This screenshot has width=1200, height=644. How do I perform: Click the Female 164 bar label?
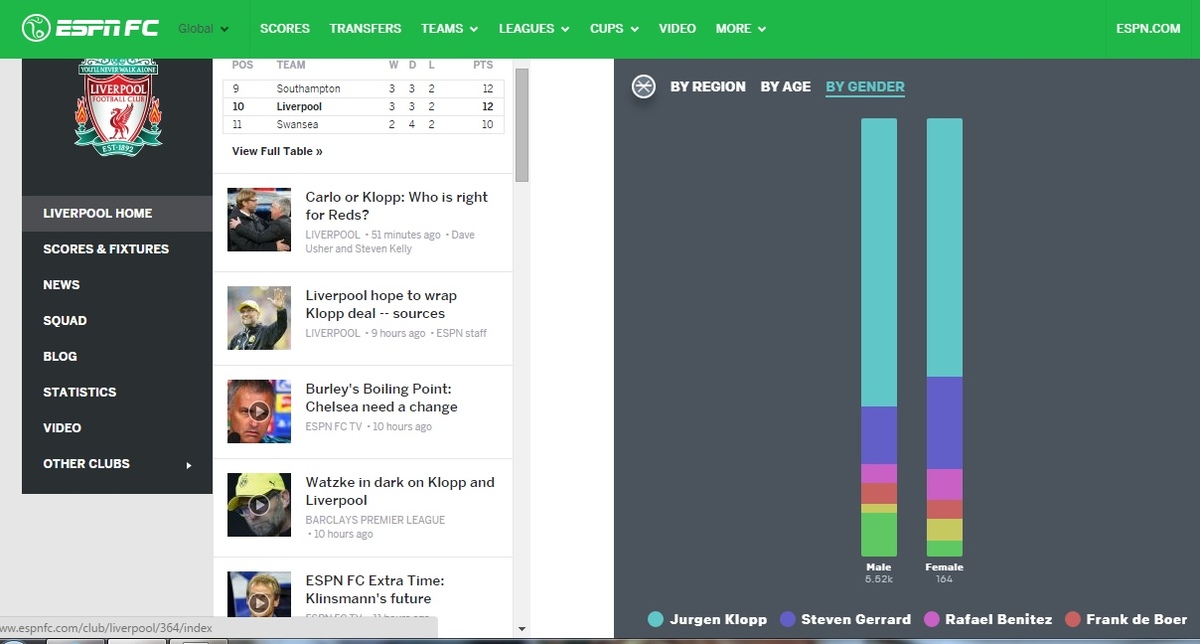tap(945, 573)
